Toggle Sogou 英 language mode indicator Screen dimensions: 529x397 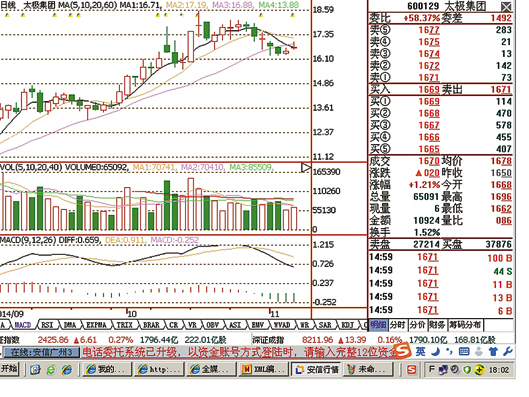tap(420, 352)
